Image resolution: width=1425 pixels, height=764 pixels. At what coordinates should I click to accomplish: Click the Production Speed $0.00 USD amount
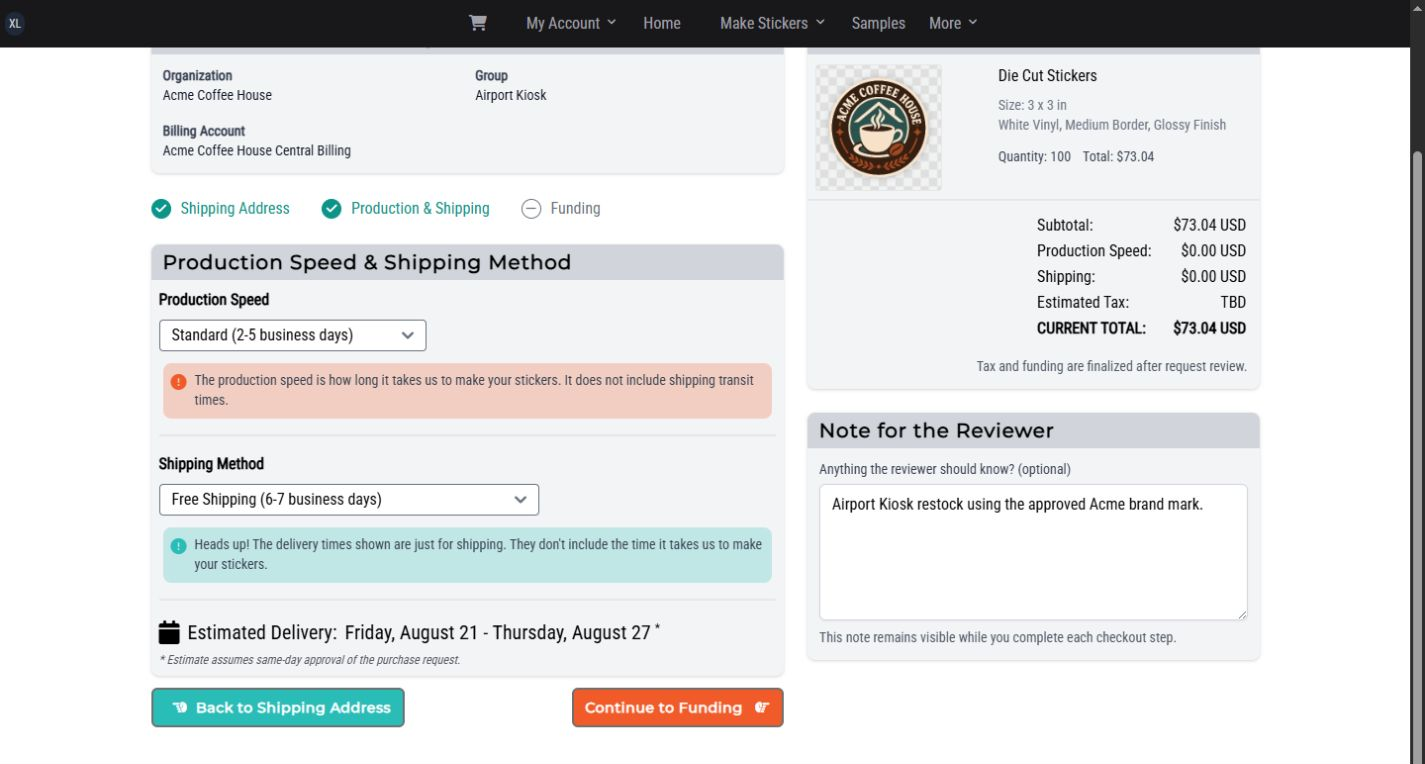(x=1213, y=251)
